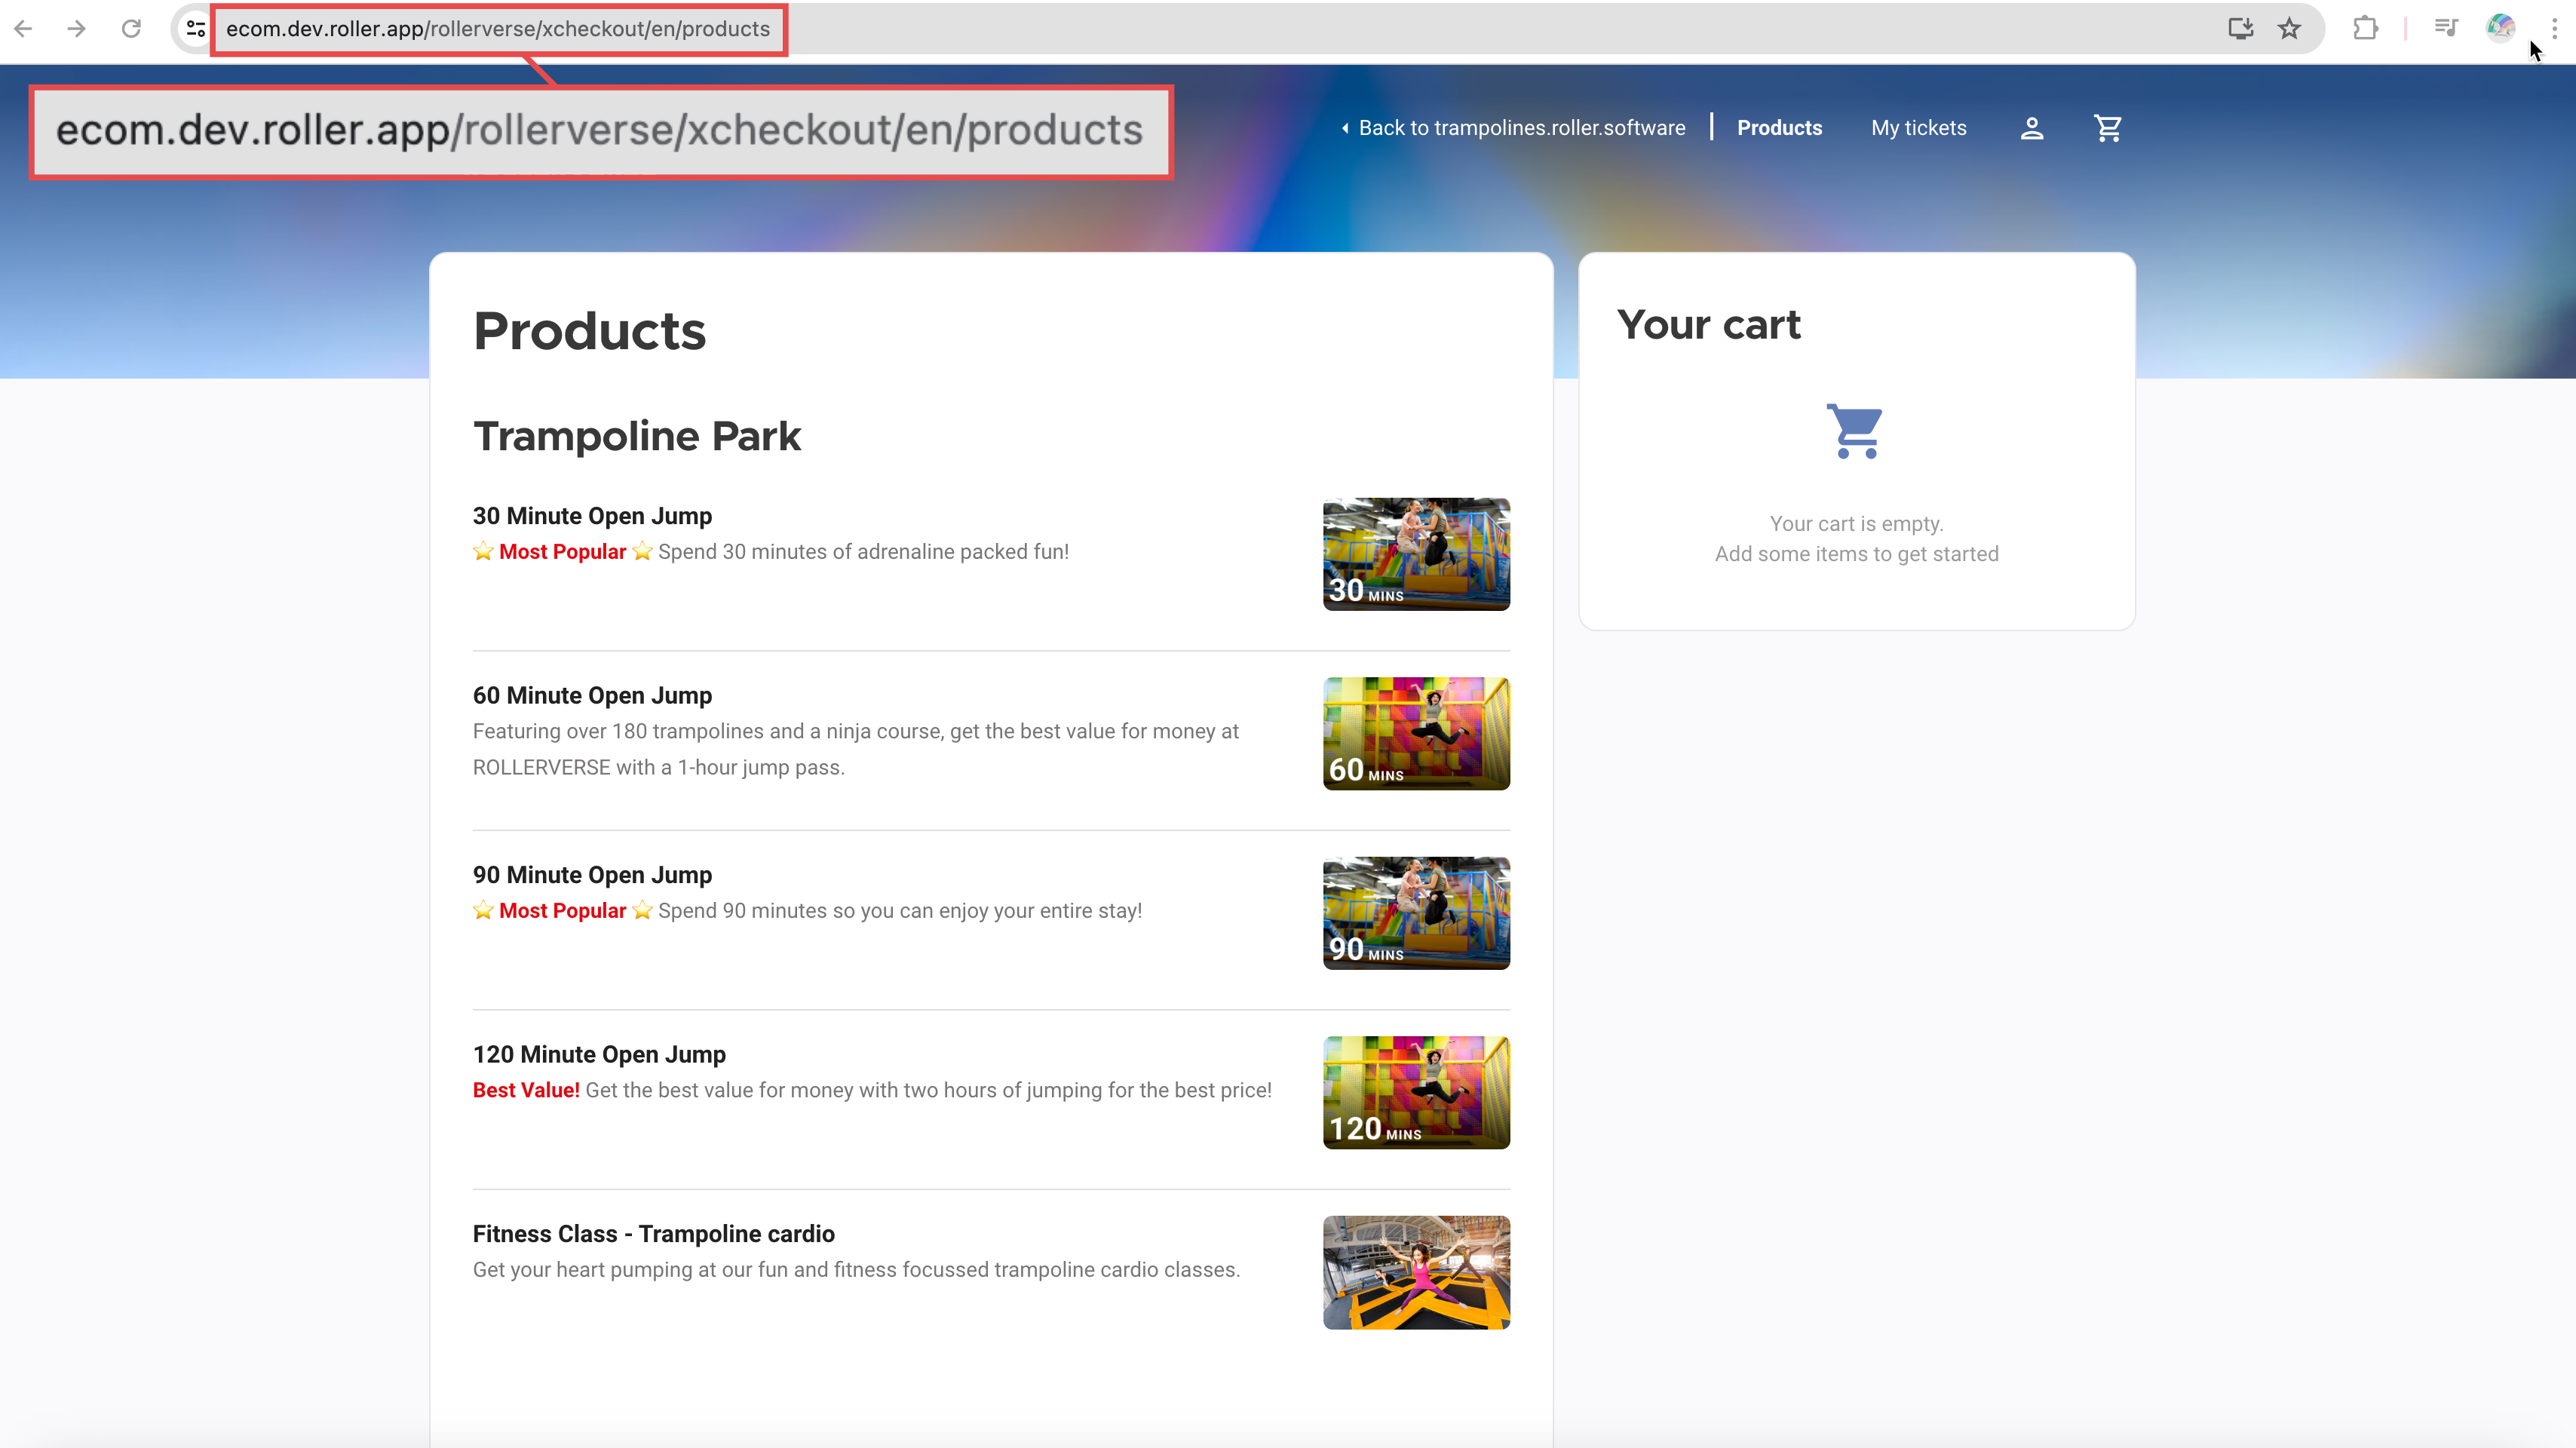Screen dimensions: 2576x1448
Task: Open the Chrome profile avatar
Action: pyautogui.click(x=2500, y=28)
